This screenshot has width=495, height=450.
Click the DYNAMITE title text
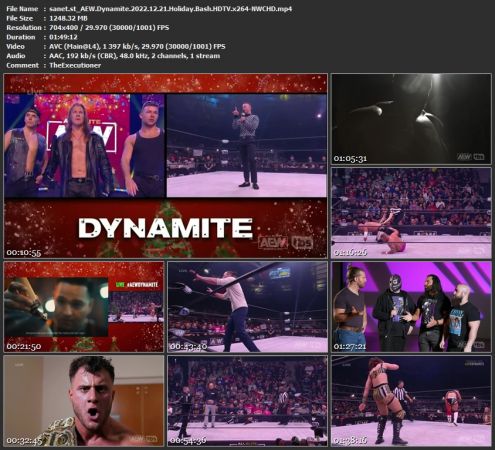coord(166,228)
